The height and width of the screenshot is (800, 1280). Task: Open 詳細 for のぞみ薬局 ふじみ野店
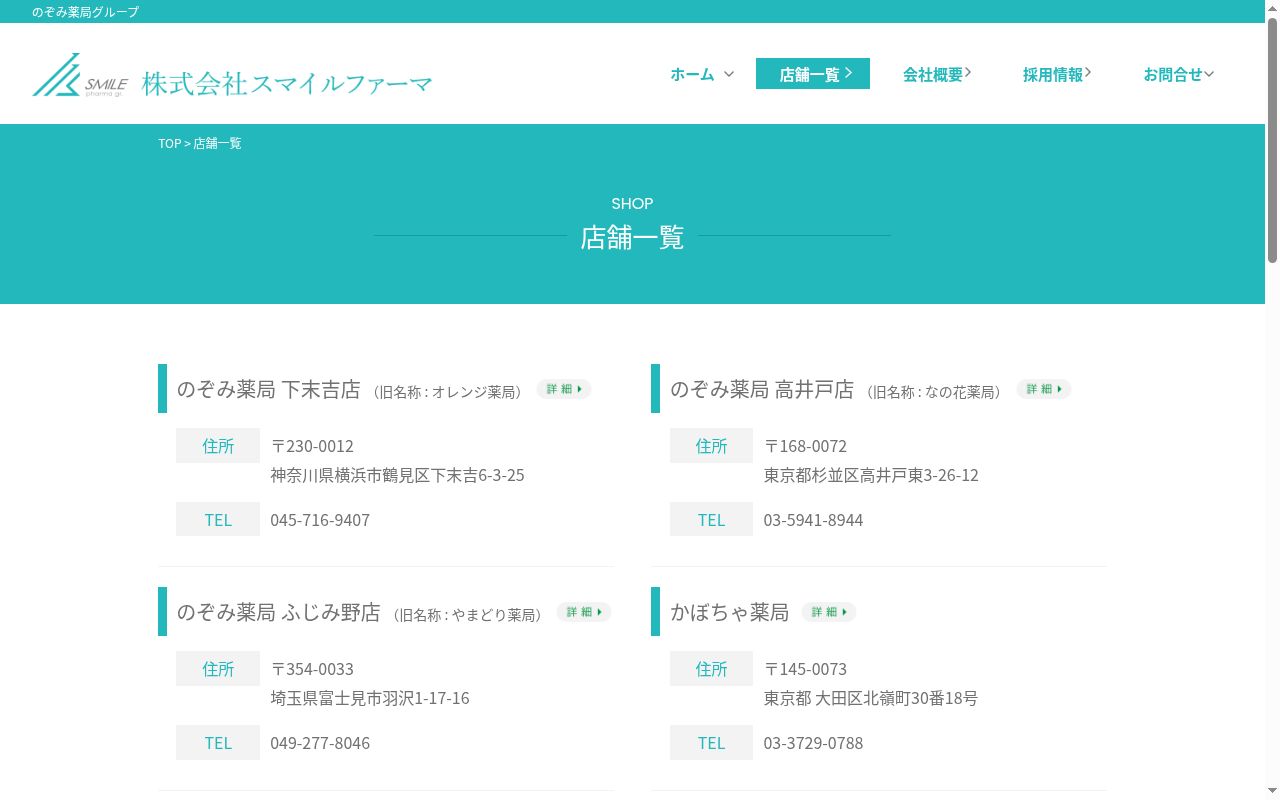pyautogui.click(x=584, y=612)
